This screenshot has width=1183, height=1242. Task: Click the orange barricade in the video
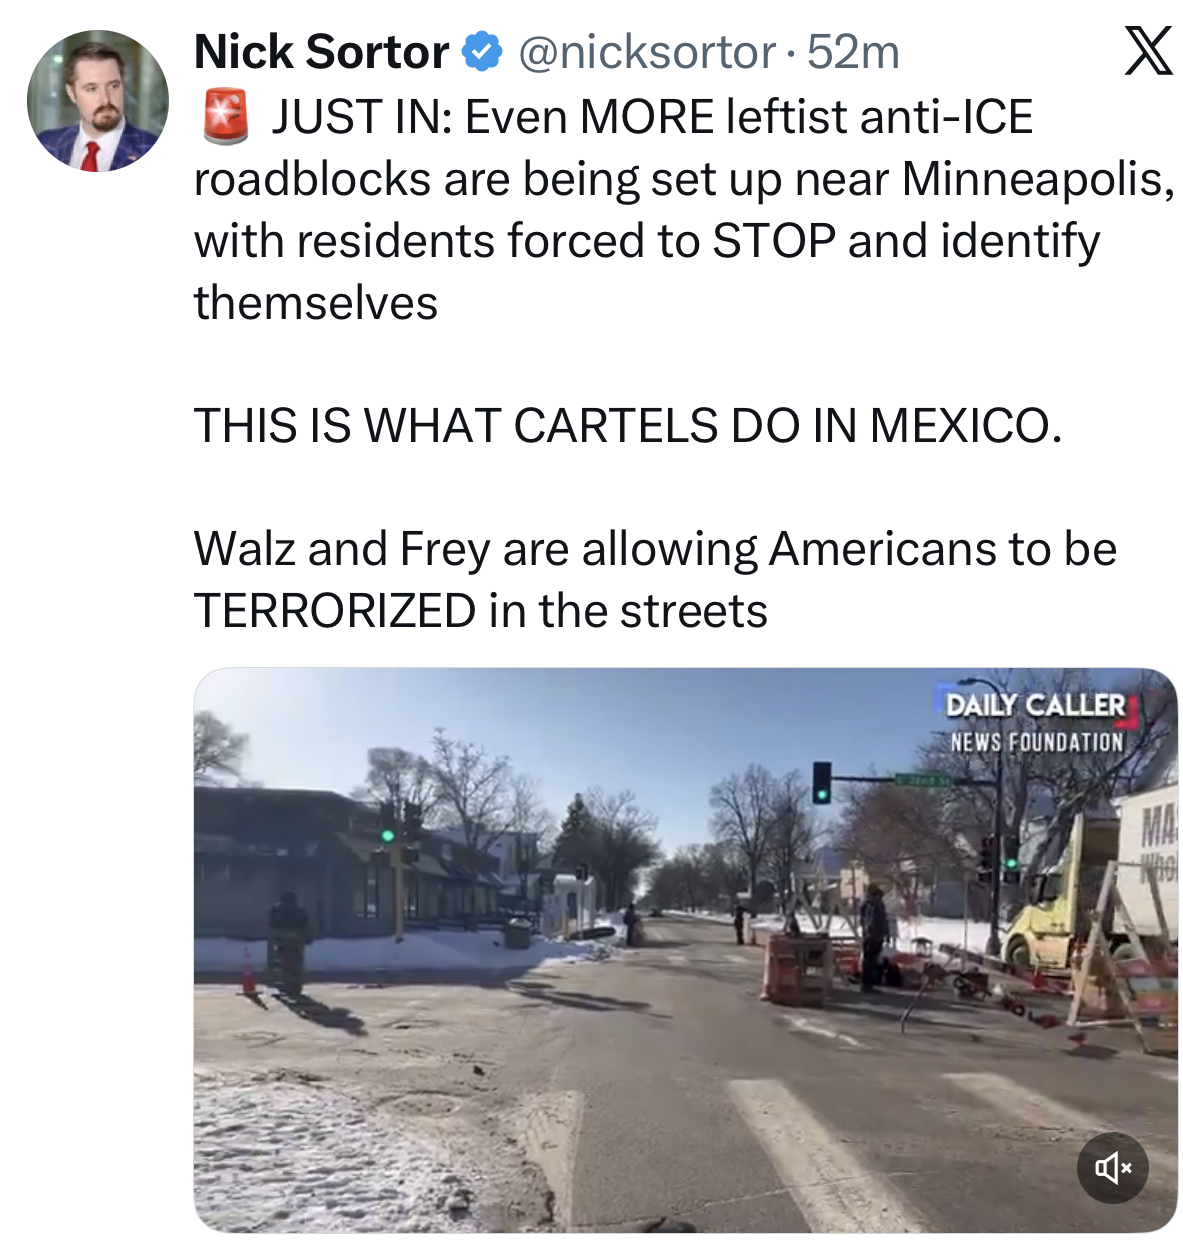(x=797, y=966)
